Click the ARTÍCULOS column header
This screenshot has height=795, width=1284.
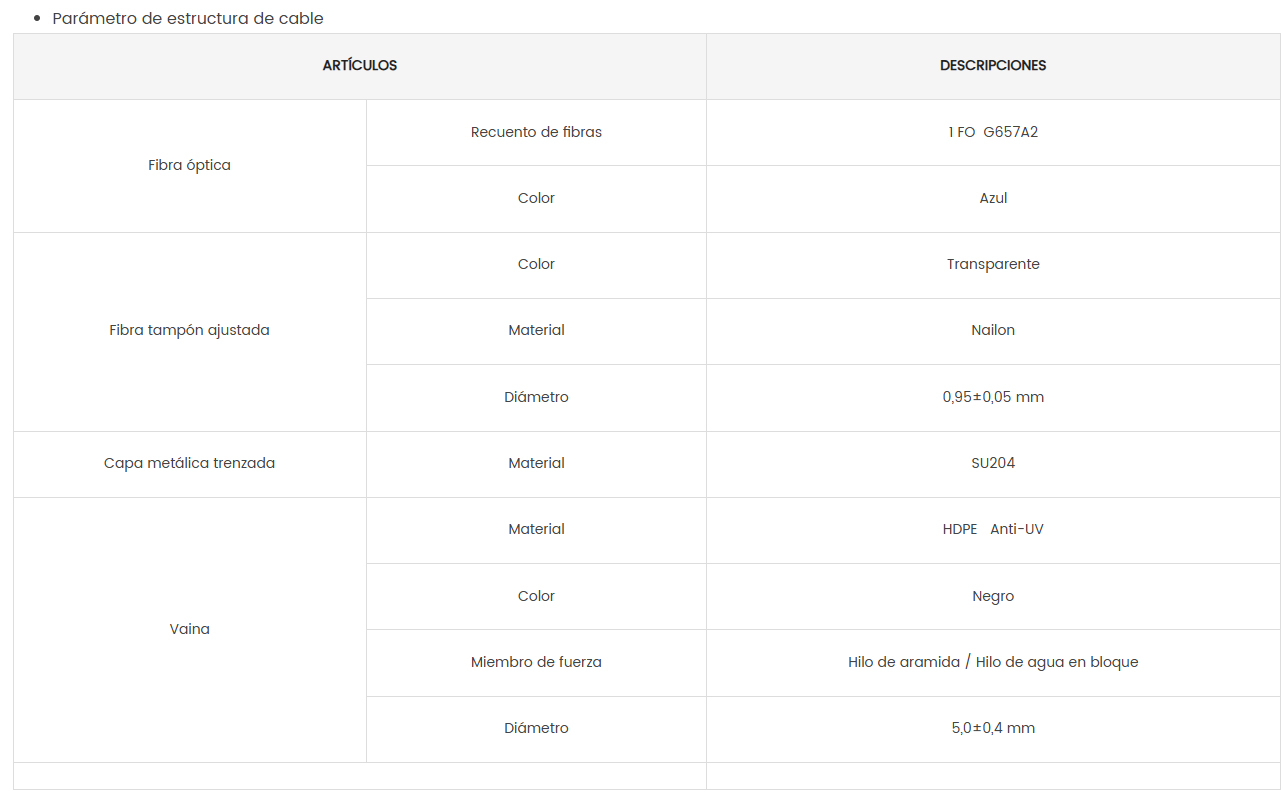[x=360, y=66]
